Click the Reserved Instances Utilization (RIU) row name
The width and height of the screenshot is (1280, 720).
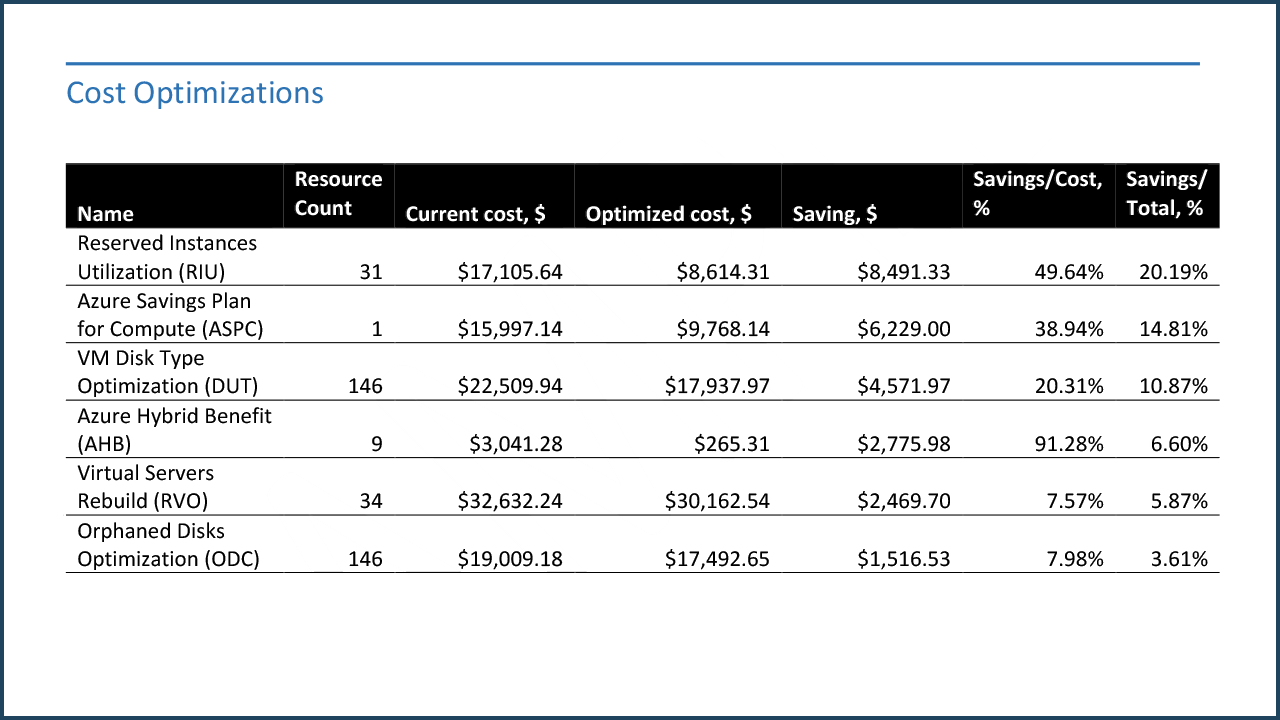click(167, 257)
